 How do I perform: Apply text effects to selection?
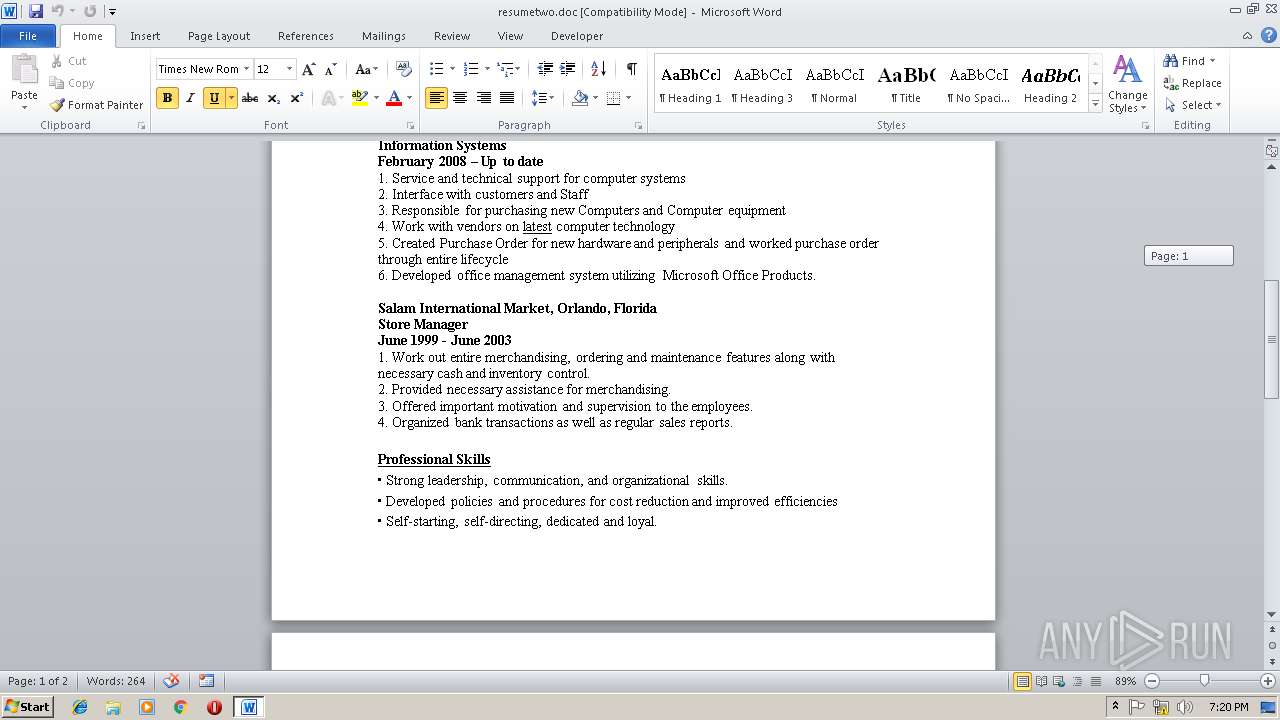coord(327,98)
